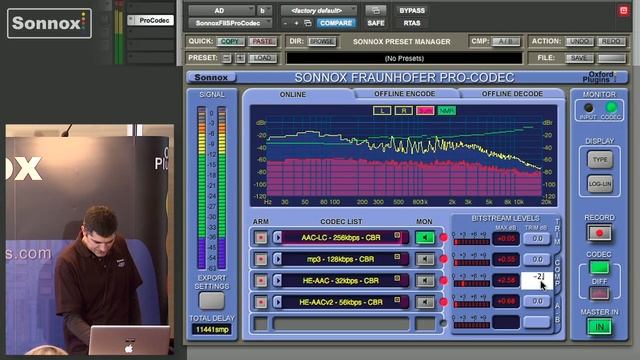
Task: Edit trim dB field for mp3 row
Action: coord(537,260)
